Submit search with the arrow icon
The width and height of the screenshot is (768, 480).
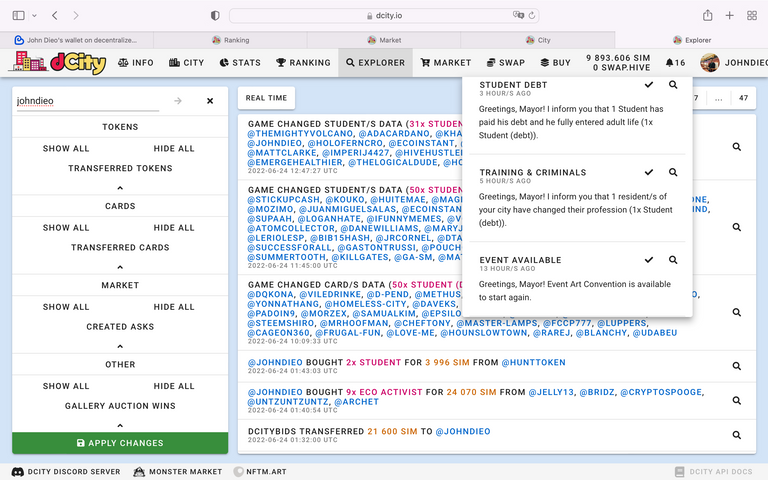[x=178, y=101]
